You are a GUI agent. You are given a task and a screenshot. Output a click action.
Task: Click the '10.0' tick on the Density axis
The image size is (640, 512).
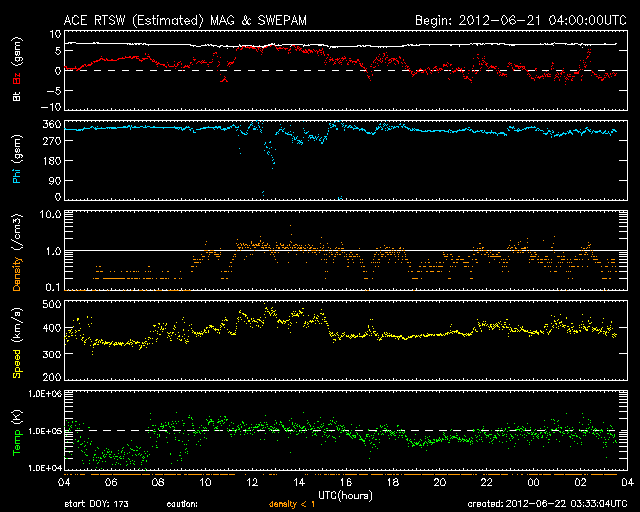coord(50,214)
